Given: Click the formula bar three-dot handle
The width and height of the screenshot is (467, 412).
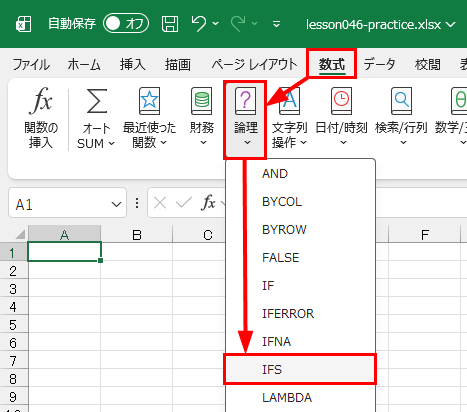Looking at the screenshot, I should [137, 203].
